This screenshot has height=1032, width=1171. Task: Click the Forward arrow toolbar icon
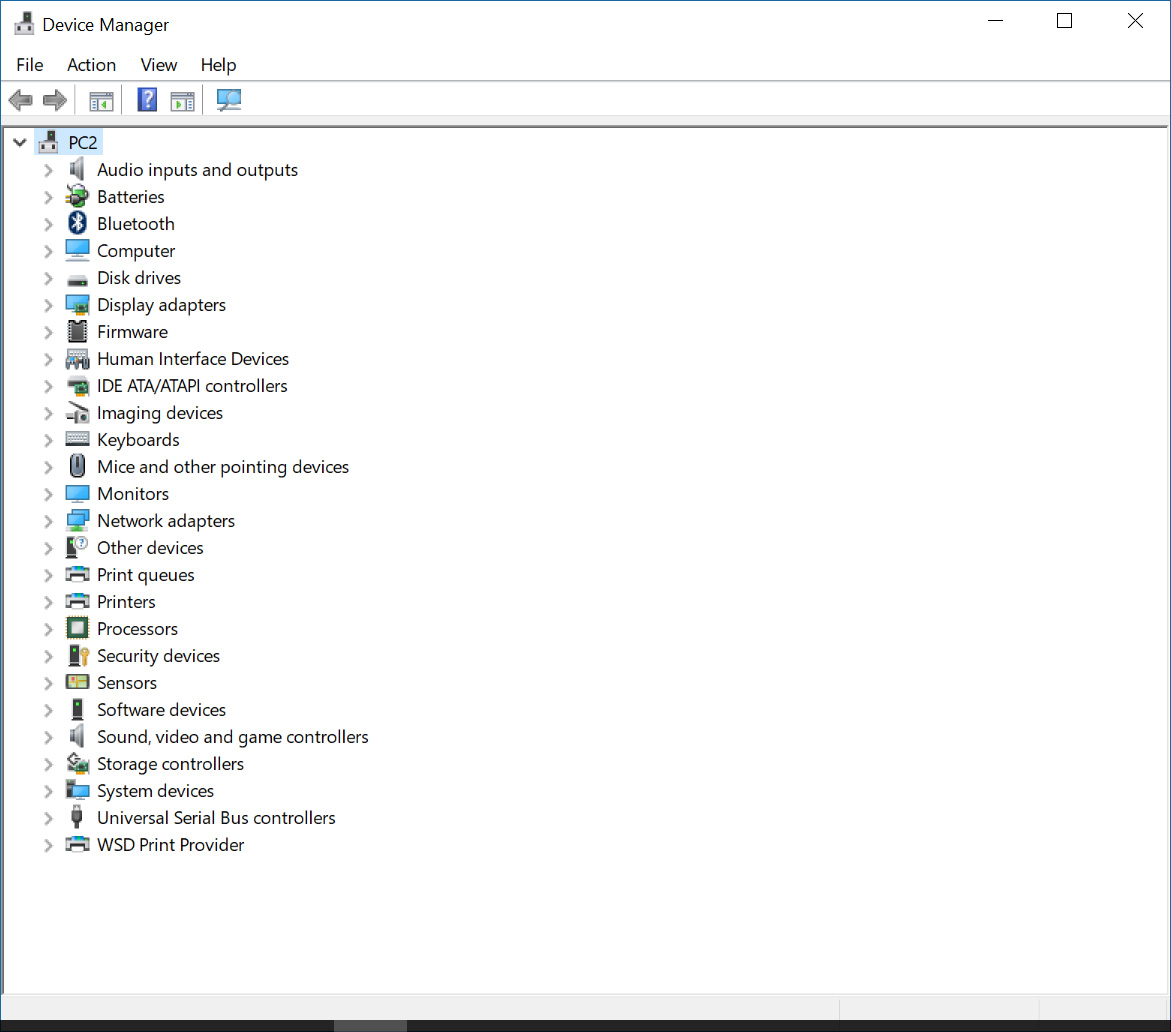[55, 100]
